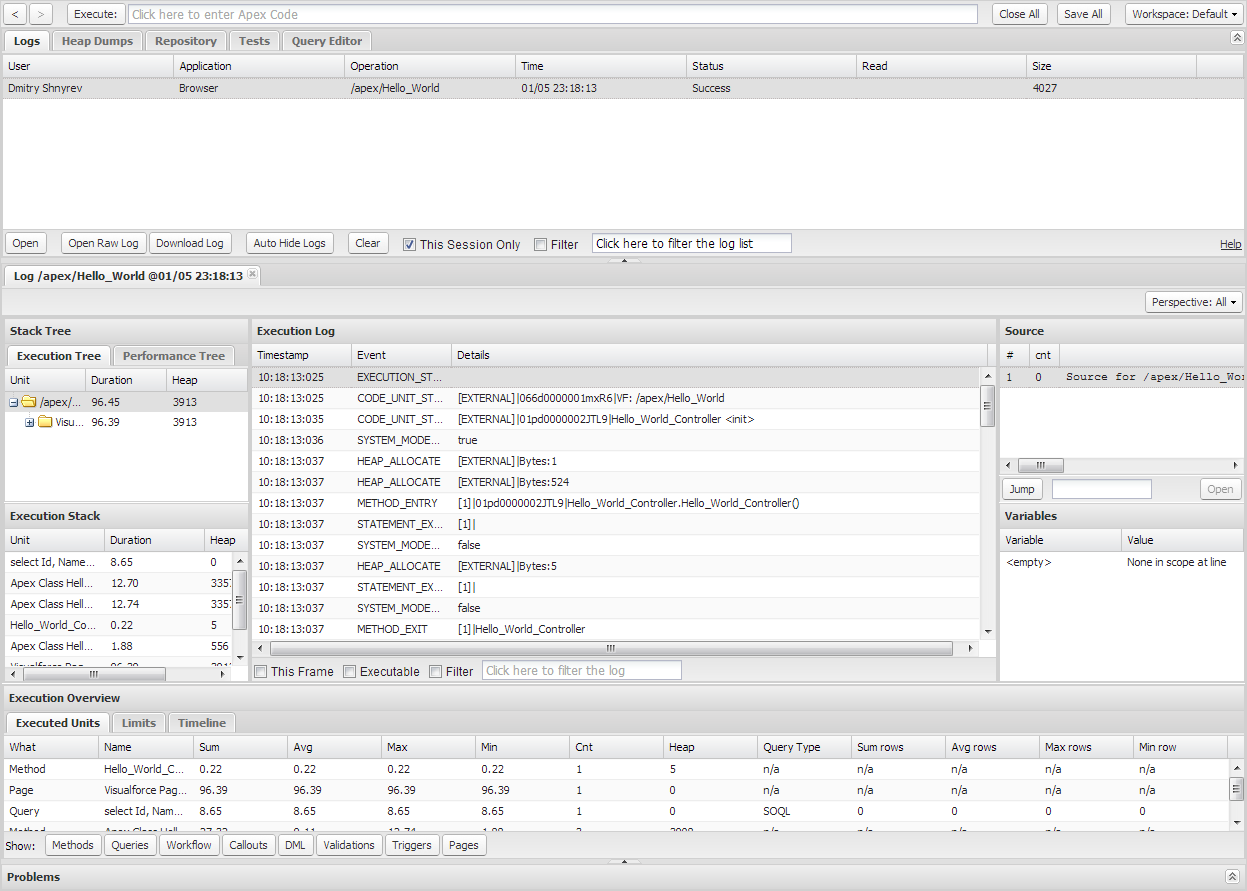Open the Repository tab
1247x891 pixels.
[186, 41]
